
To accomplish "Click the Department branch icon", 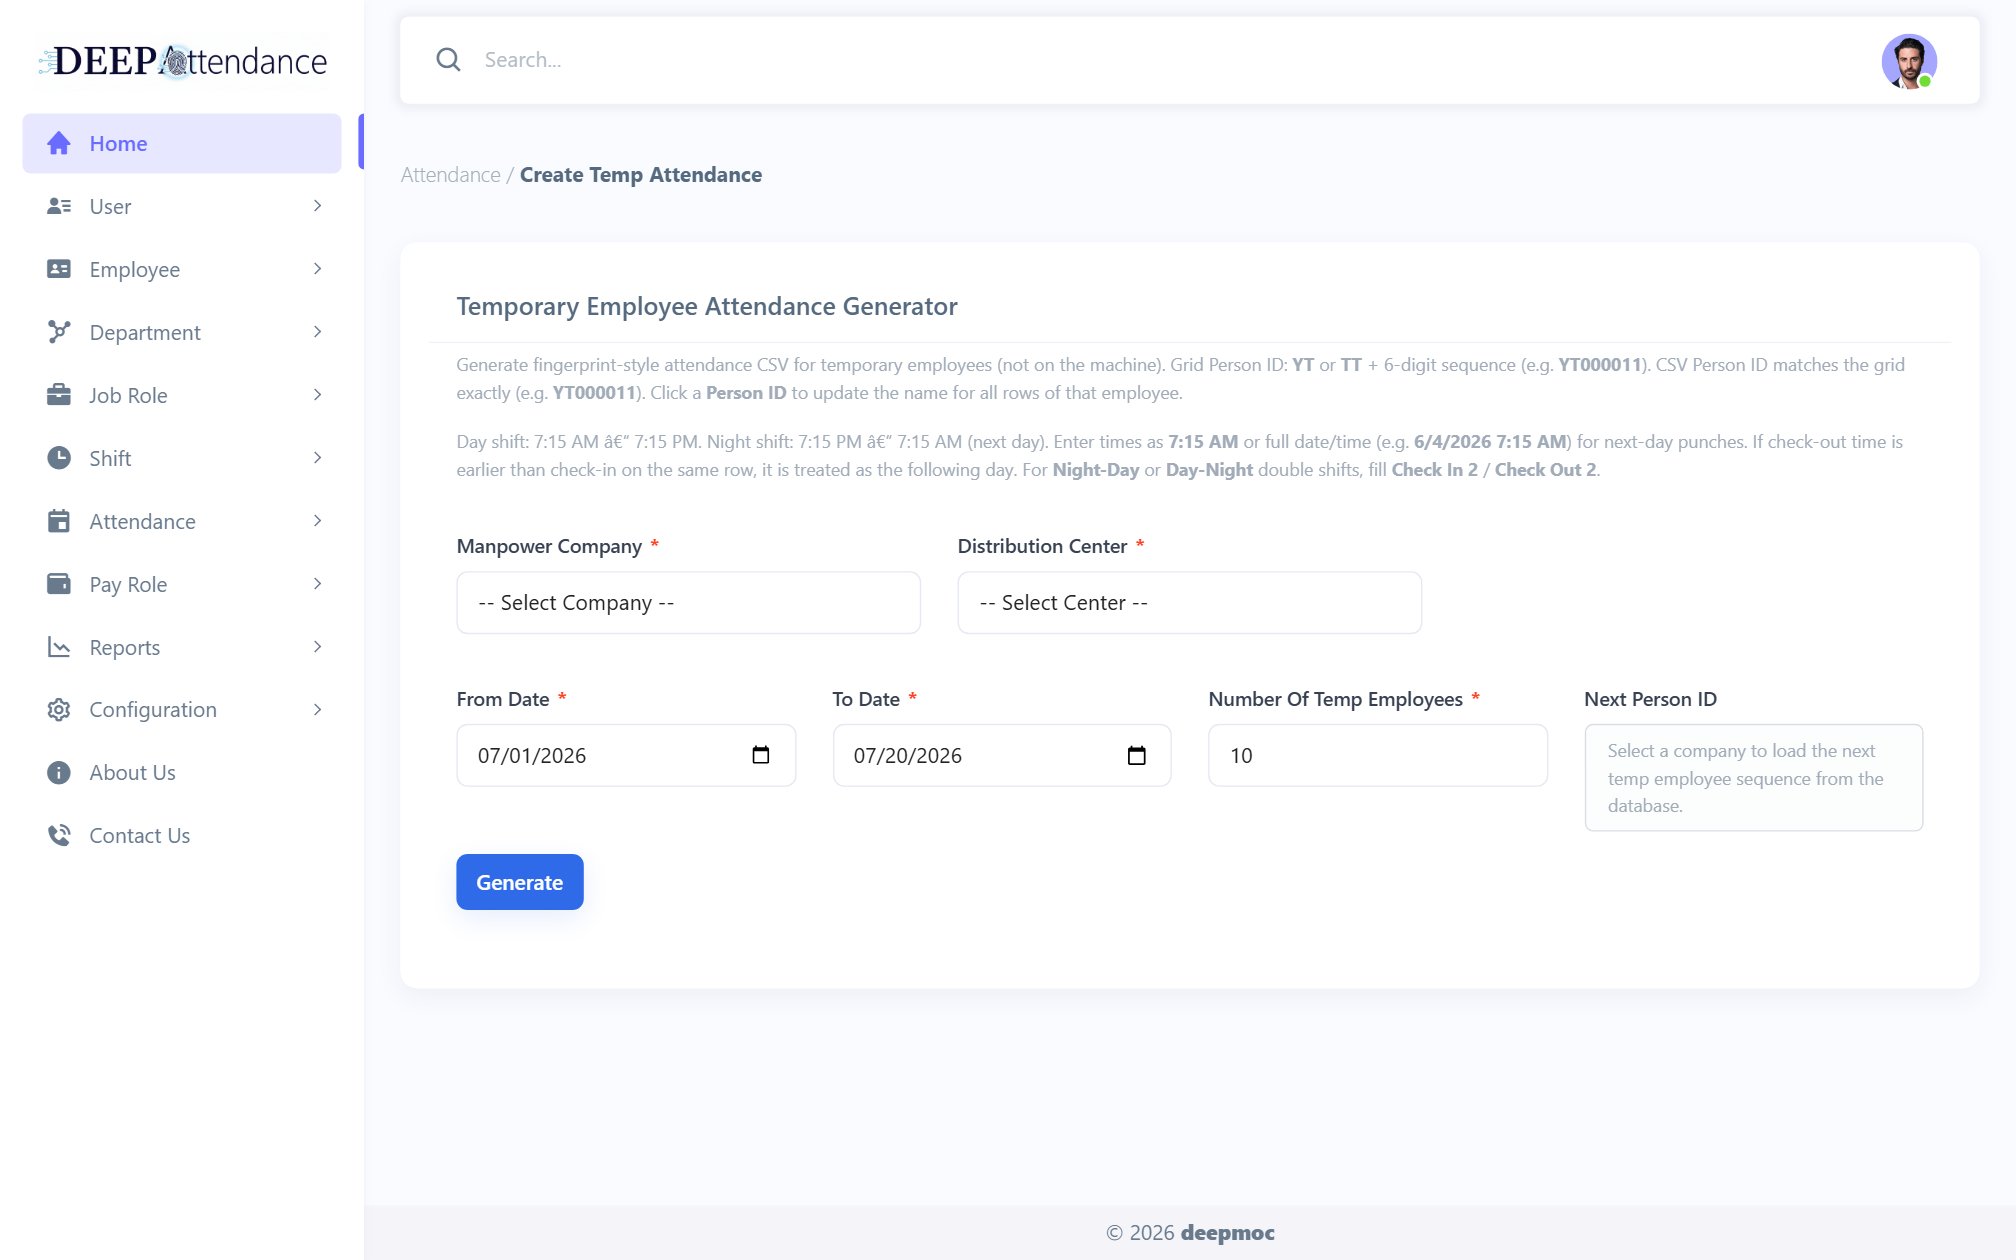I will [x=59, y=332].
